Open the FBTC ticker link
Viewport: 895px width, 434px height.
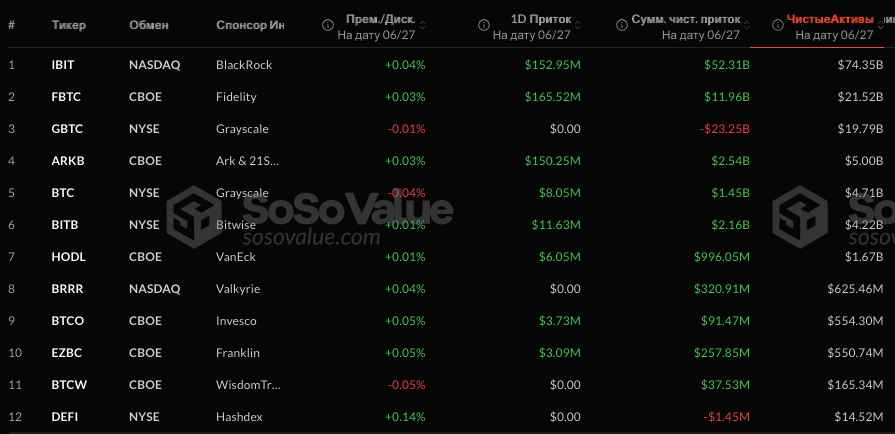coord(66,97)
